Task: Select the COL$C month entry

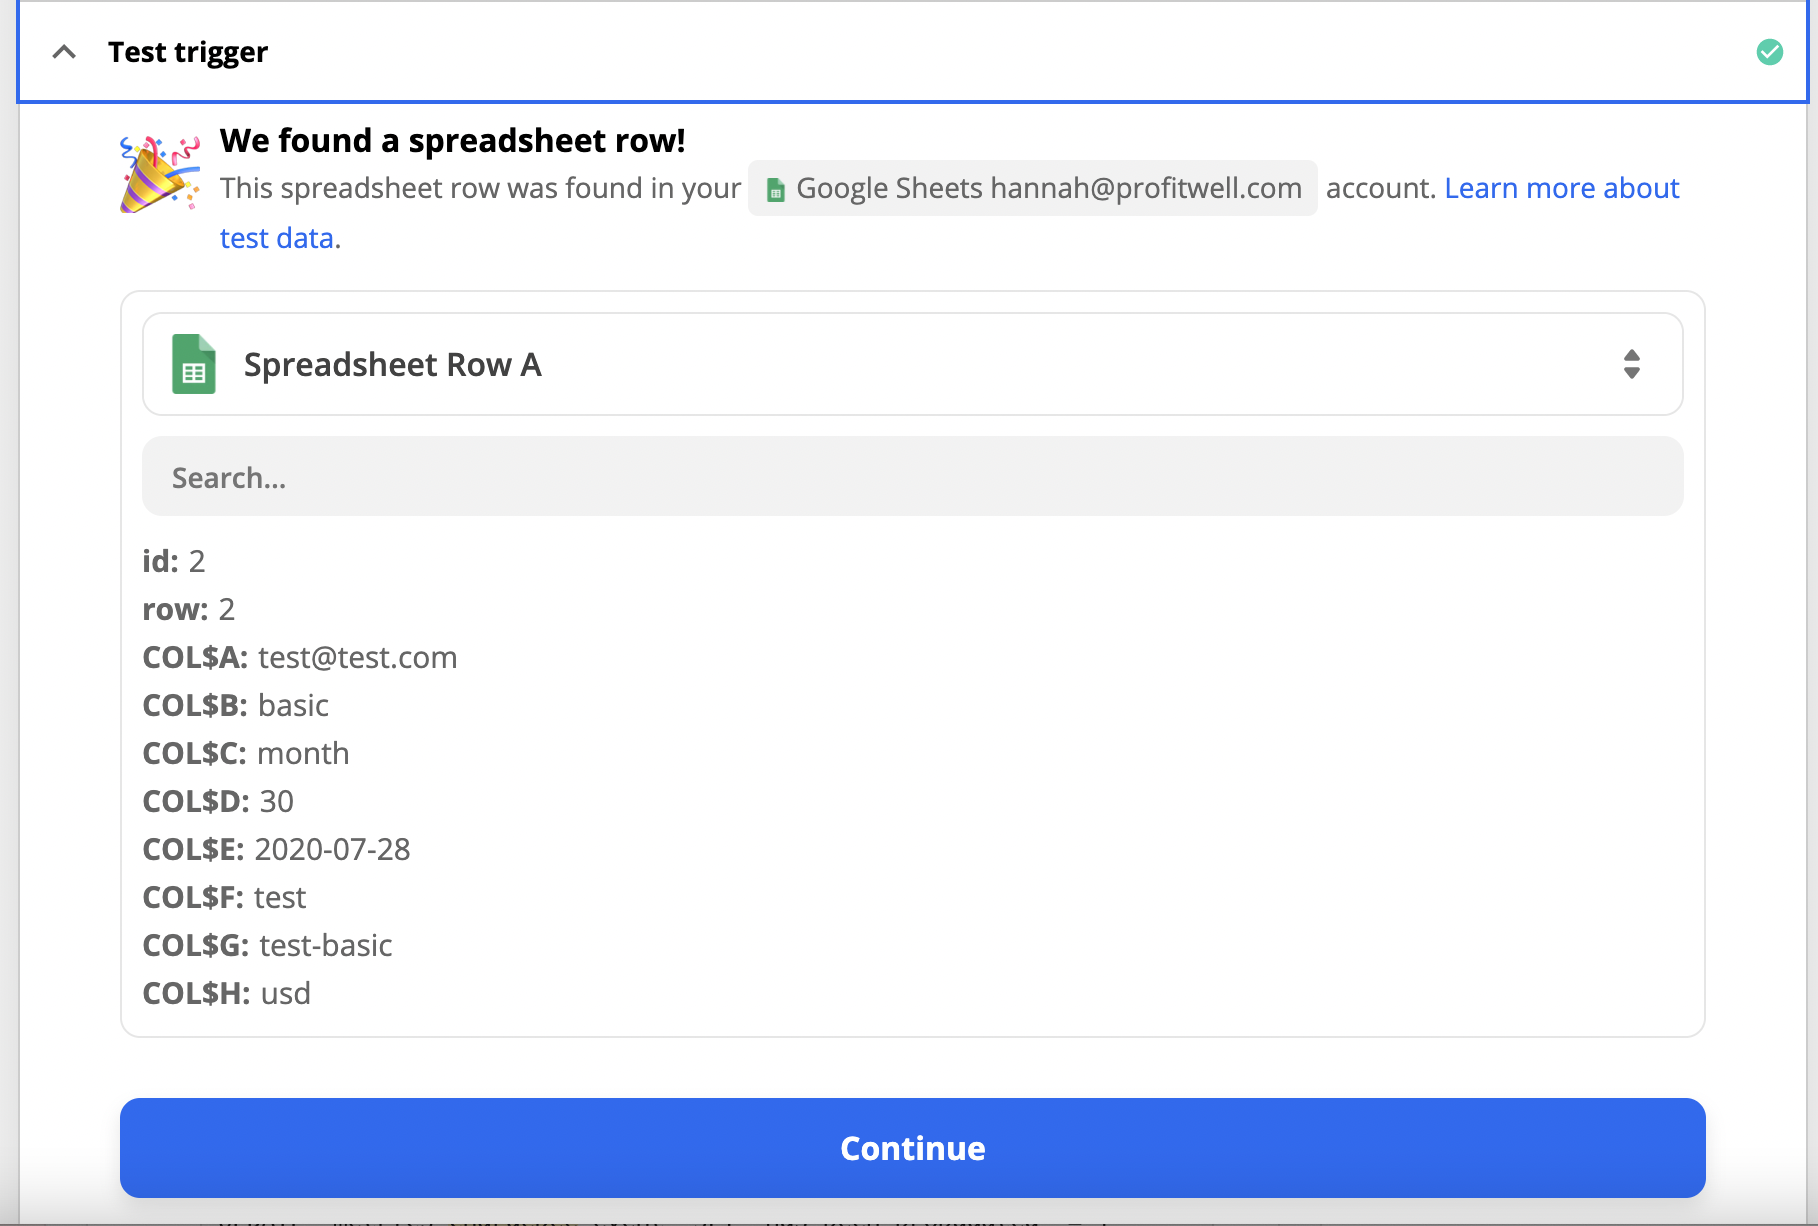Action: pos(246,753)
